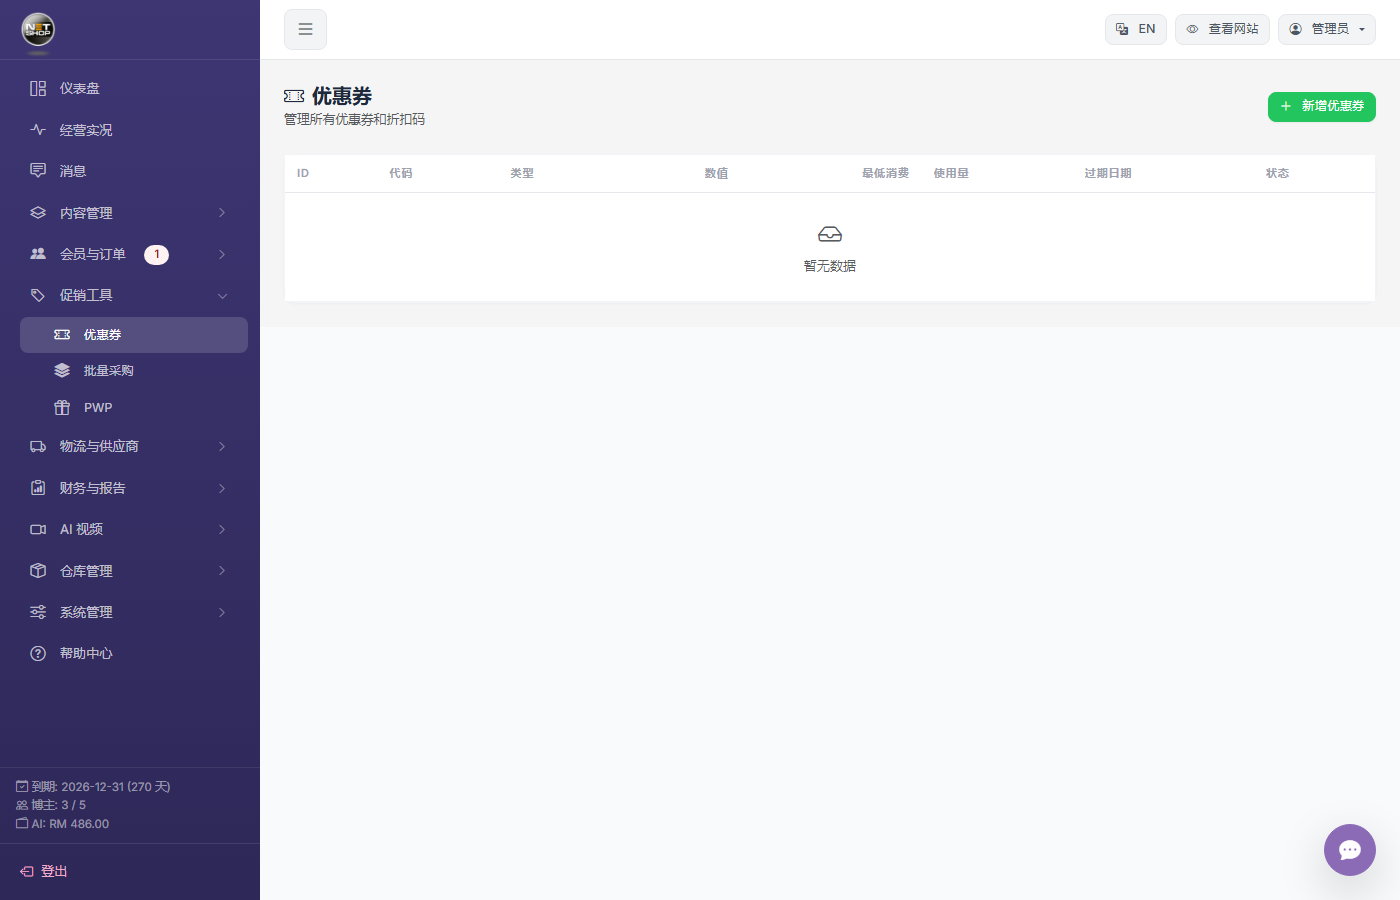This screenshot has width=1400, height=900.
Task: Expand the 物流与供应商 chevron
Action: (x=222, y=447)
